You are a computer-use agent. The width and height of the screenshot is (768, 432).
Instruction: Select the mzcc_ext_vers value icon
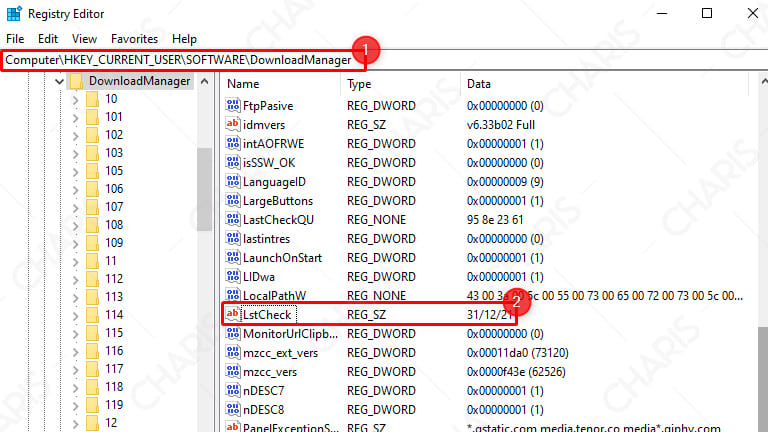[x=233, y=352]
